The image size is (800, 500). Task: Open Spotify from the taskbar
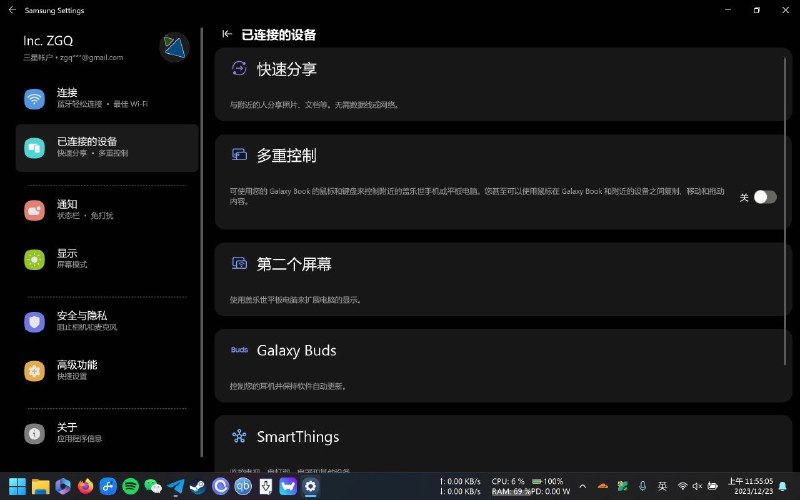(x=131, y=486)
